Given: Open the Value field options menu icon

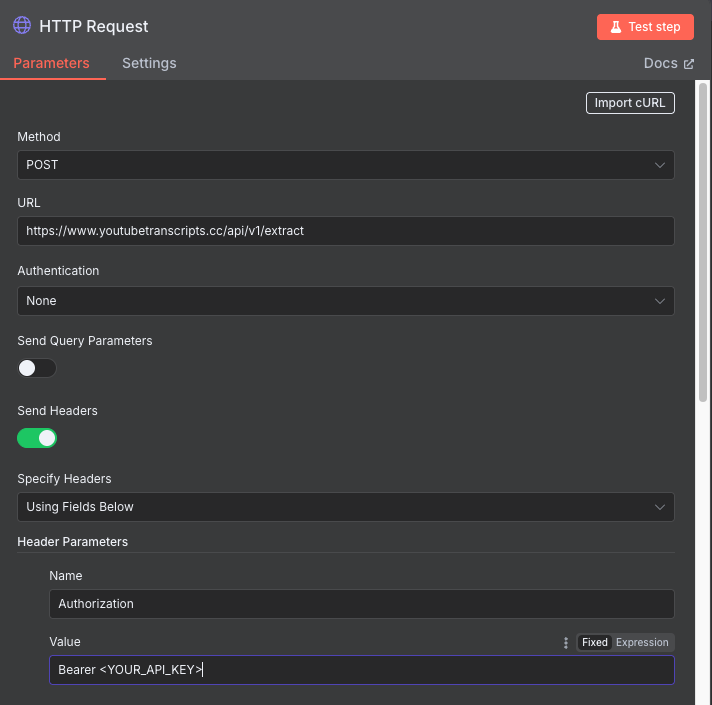Looking at the screenshot, I should coord(565,642).
